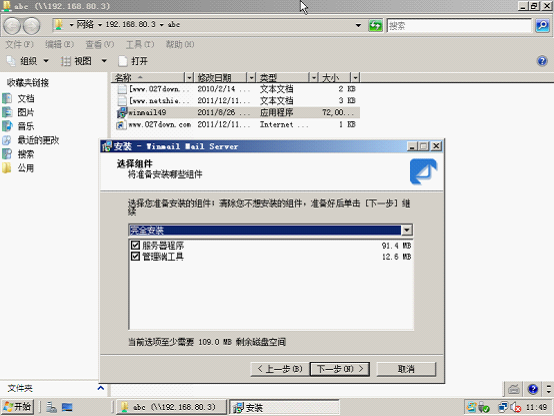Click the Explorer forward navigation arrow
The image size is (554, 416).
[x=31, y=26]
